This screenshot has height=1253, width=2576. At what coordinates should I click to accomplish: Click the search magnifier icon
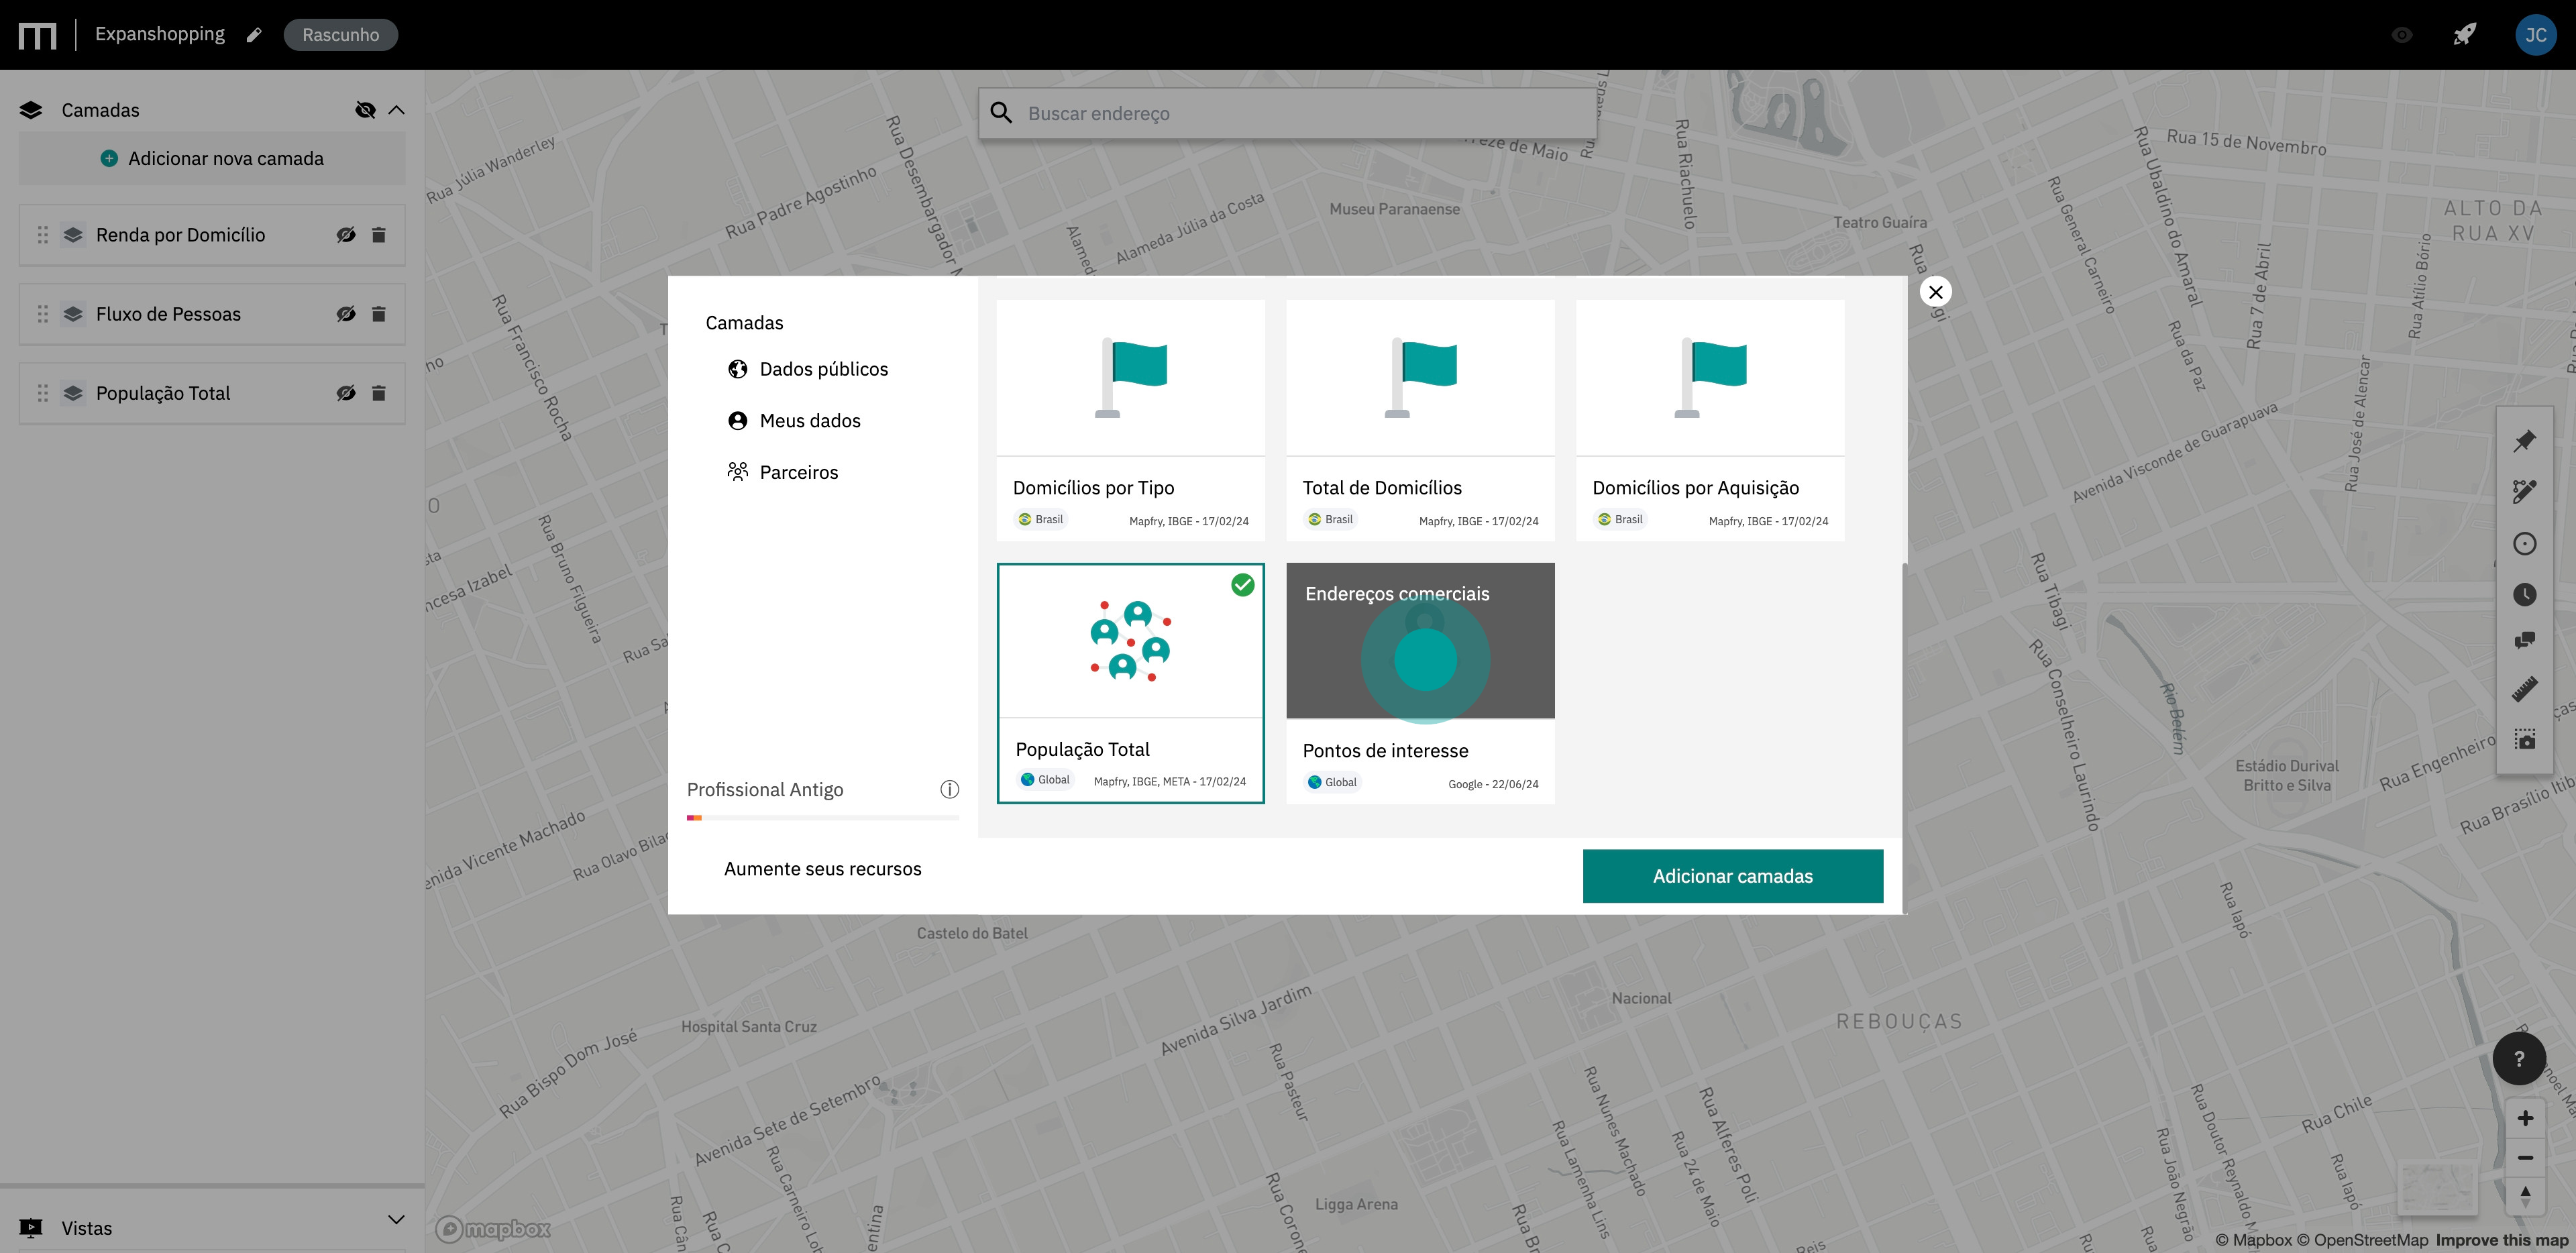[x=1001, y=113]
